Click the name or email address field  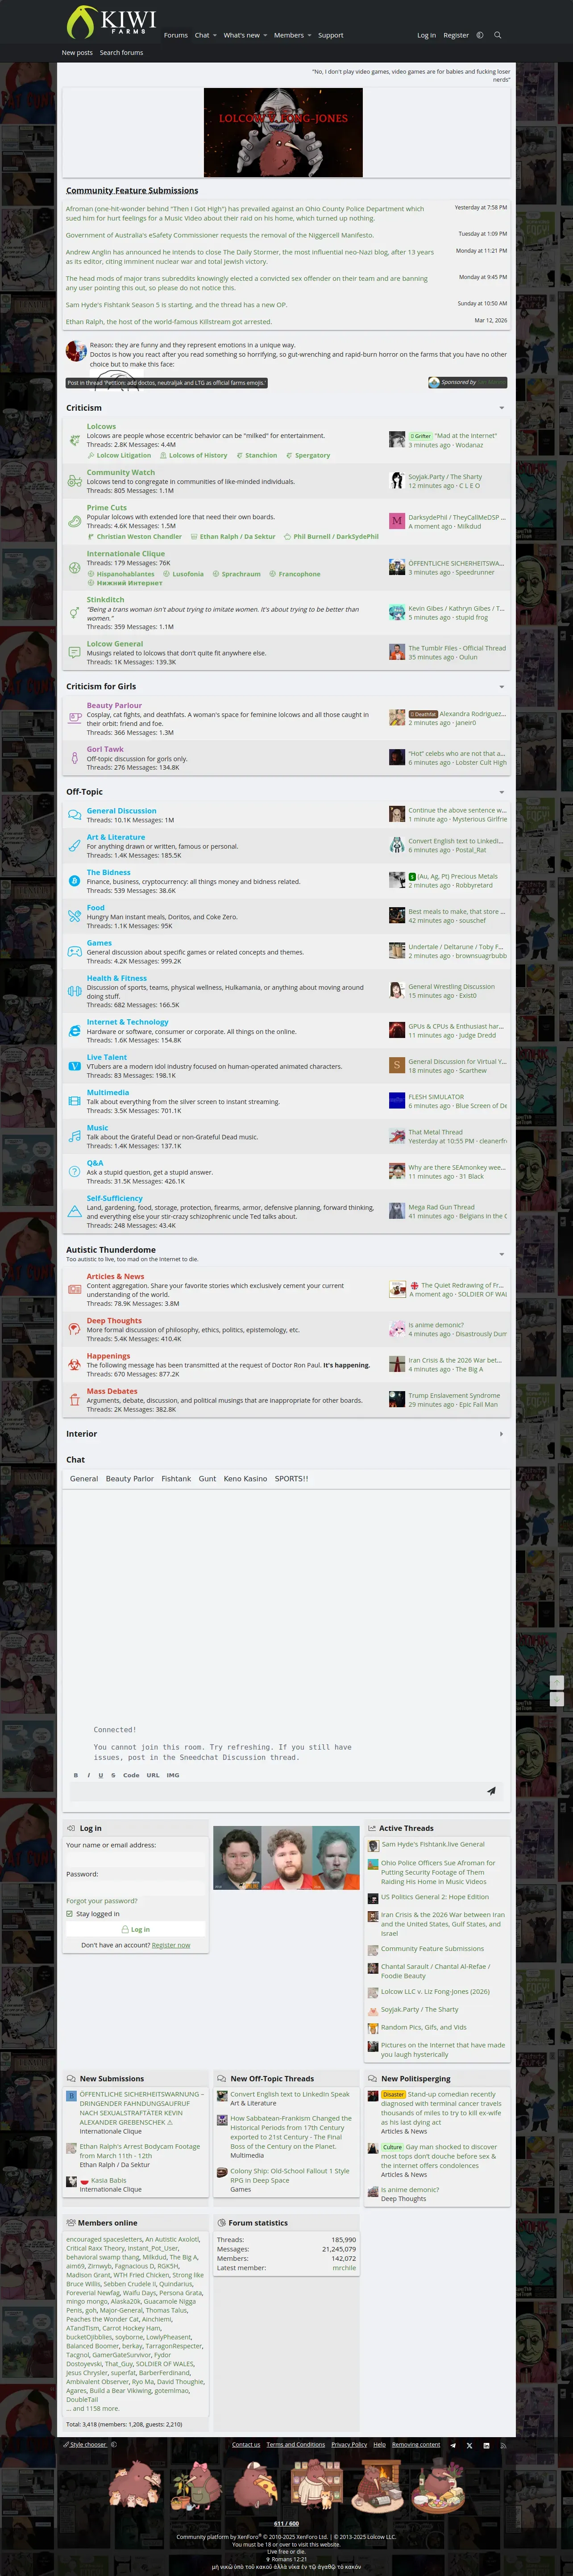(x=135, y=1858)
